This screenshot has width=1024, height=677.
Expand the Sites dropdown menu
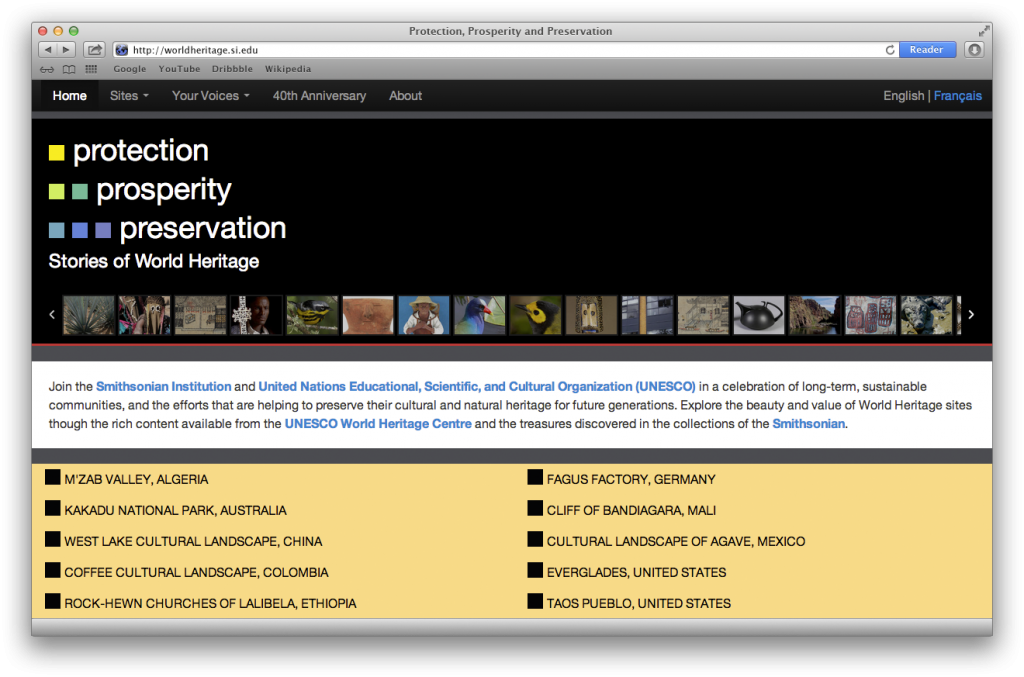(129, 96)
